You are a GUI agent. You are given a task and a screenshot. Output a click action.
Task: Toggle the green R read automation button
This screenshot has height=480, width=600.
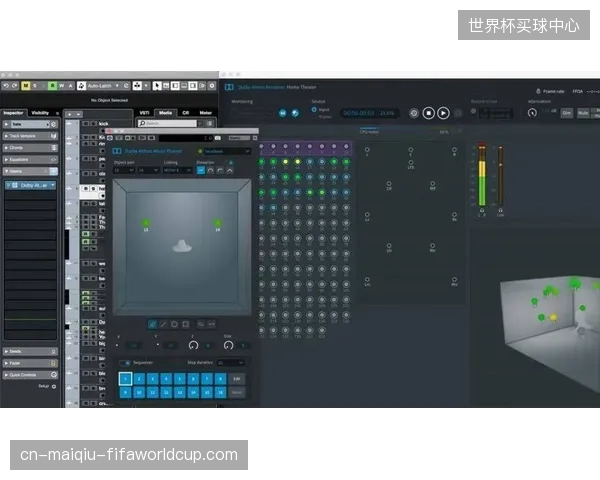(52, 85)
